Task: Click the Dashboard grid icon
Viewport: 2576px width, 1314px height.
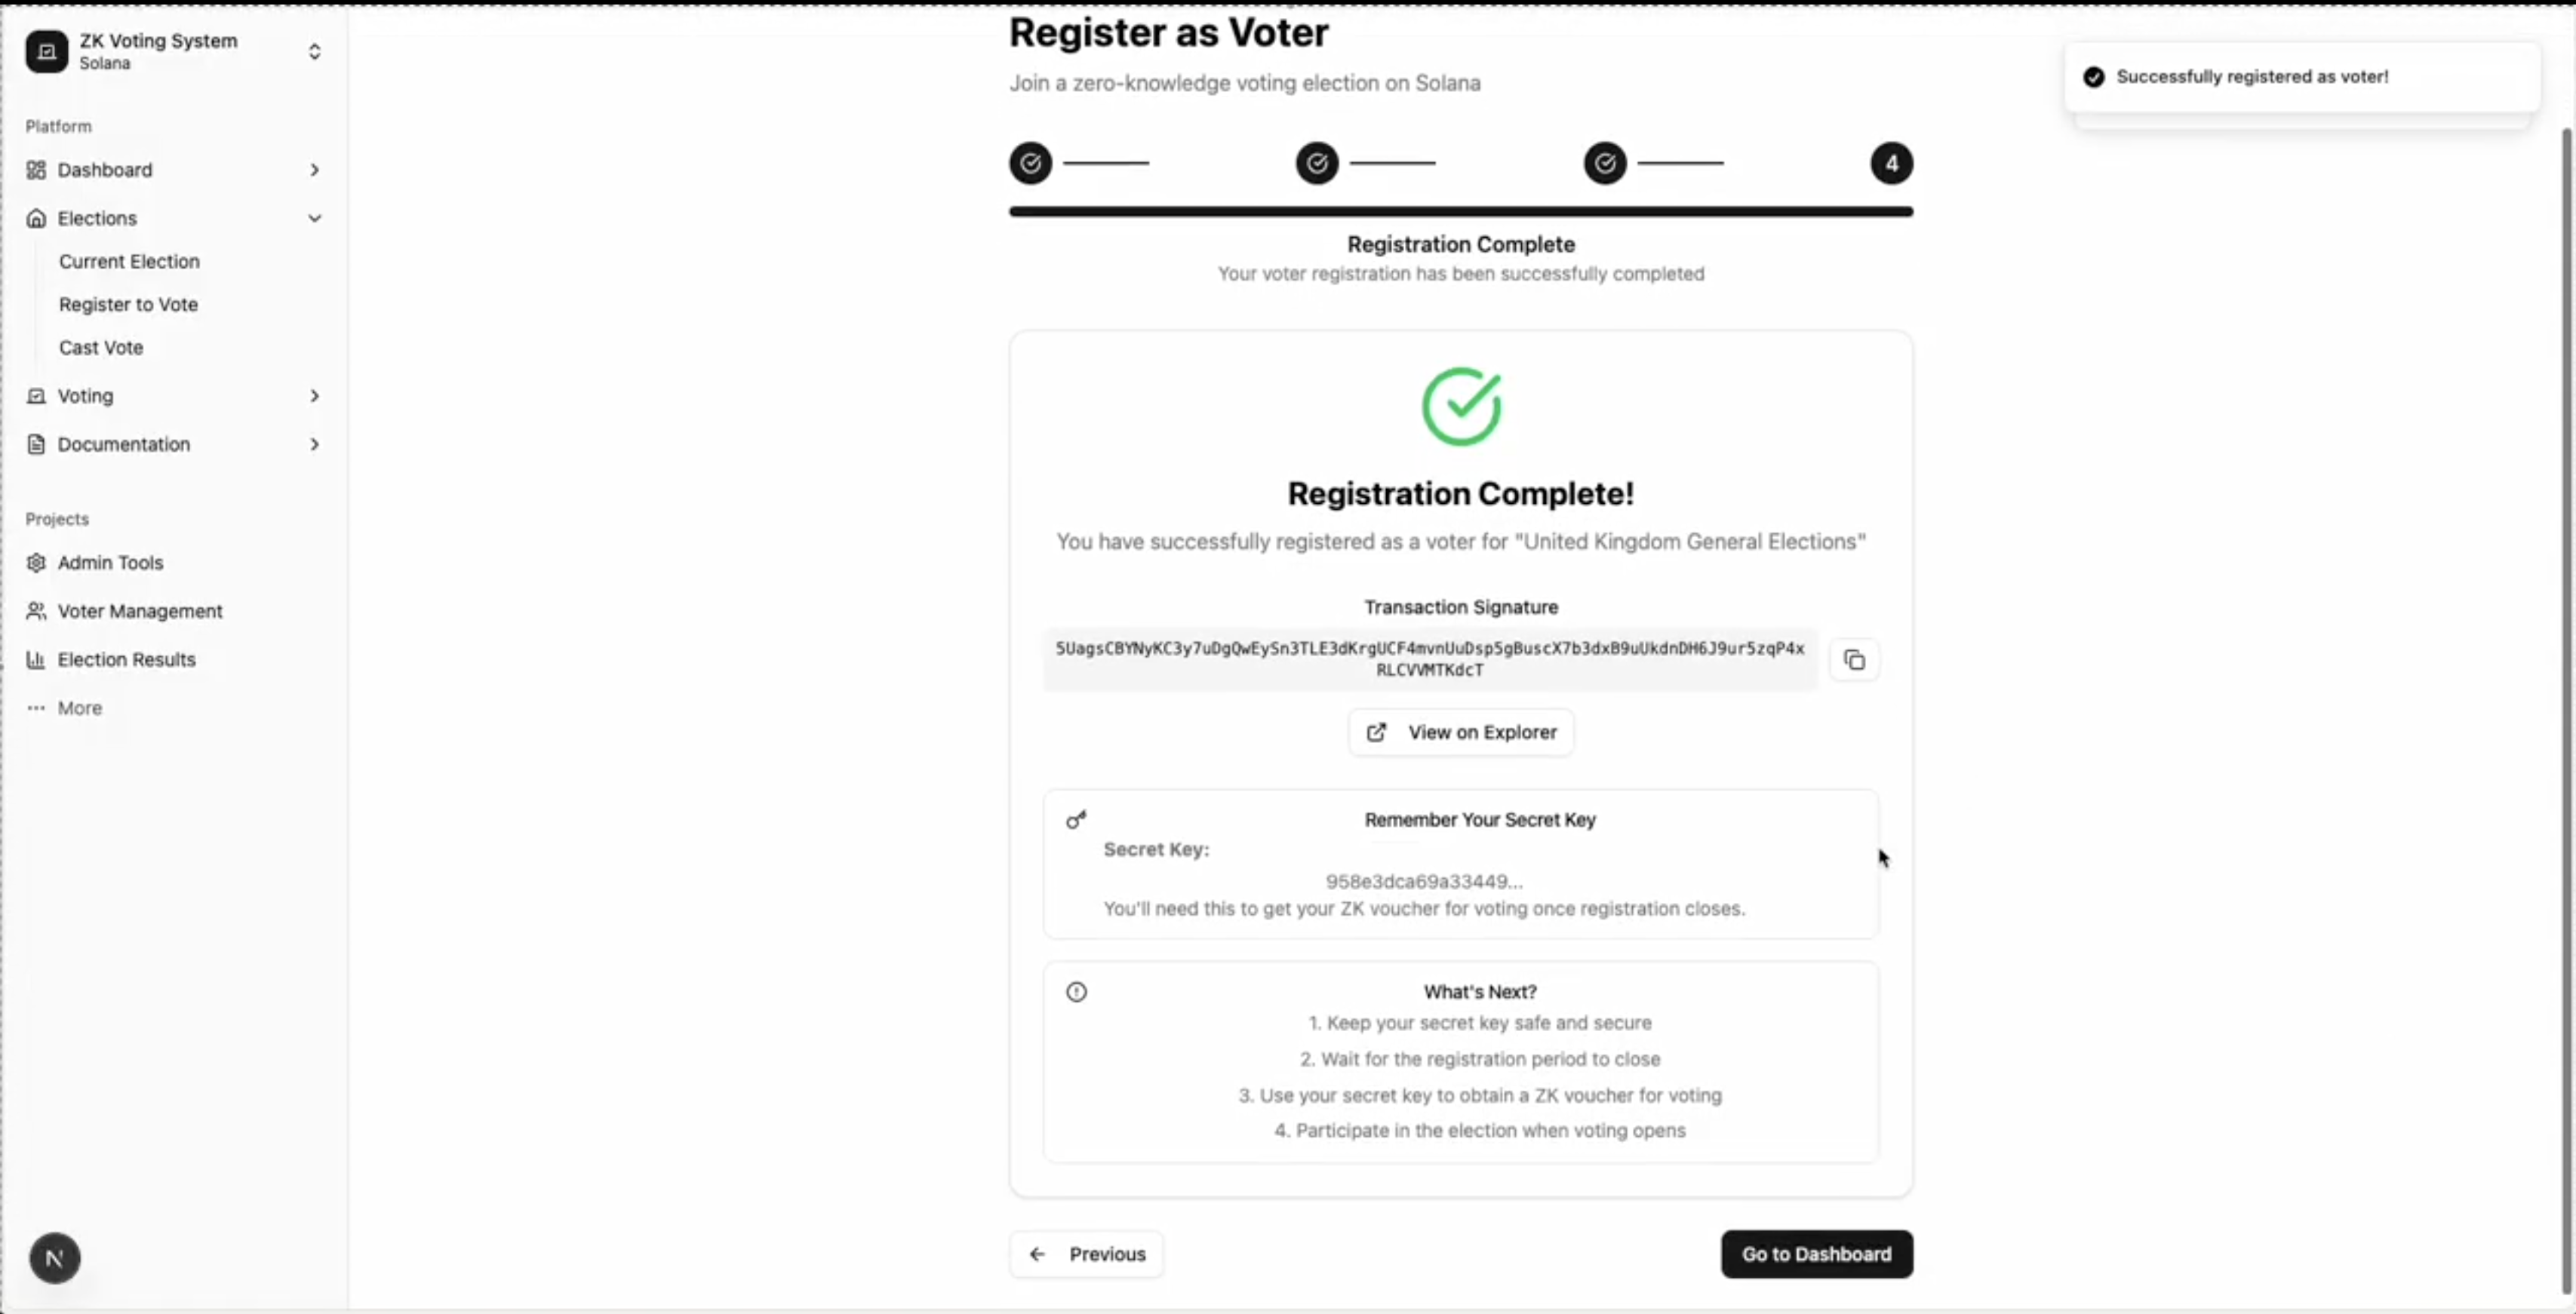Action: tap(36, 170)
